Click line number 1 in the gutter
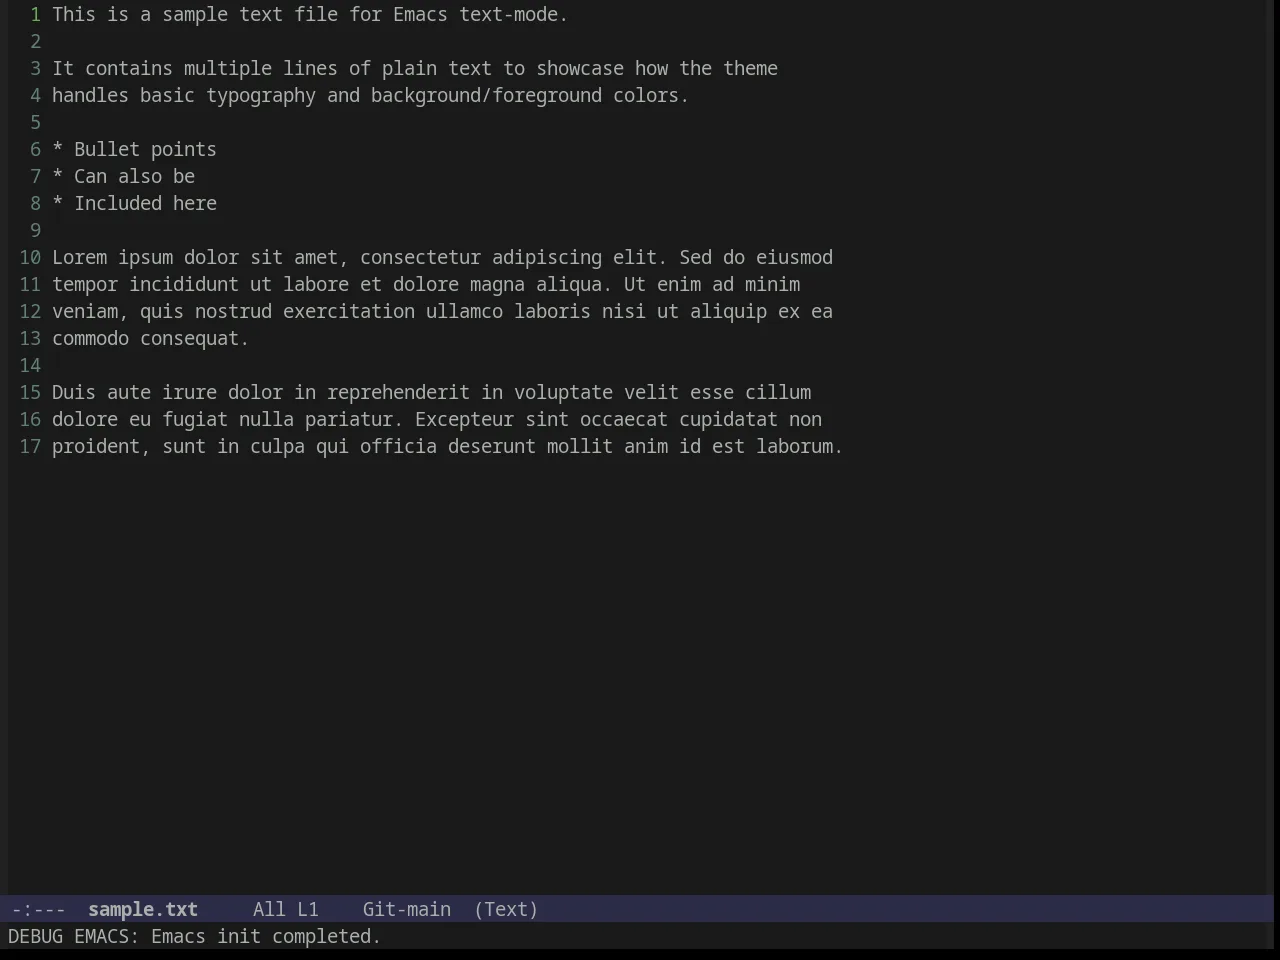Screen dimensions: 1280x960 pos(35,14)
